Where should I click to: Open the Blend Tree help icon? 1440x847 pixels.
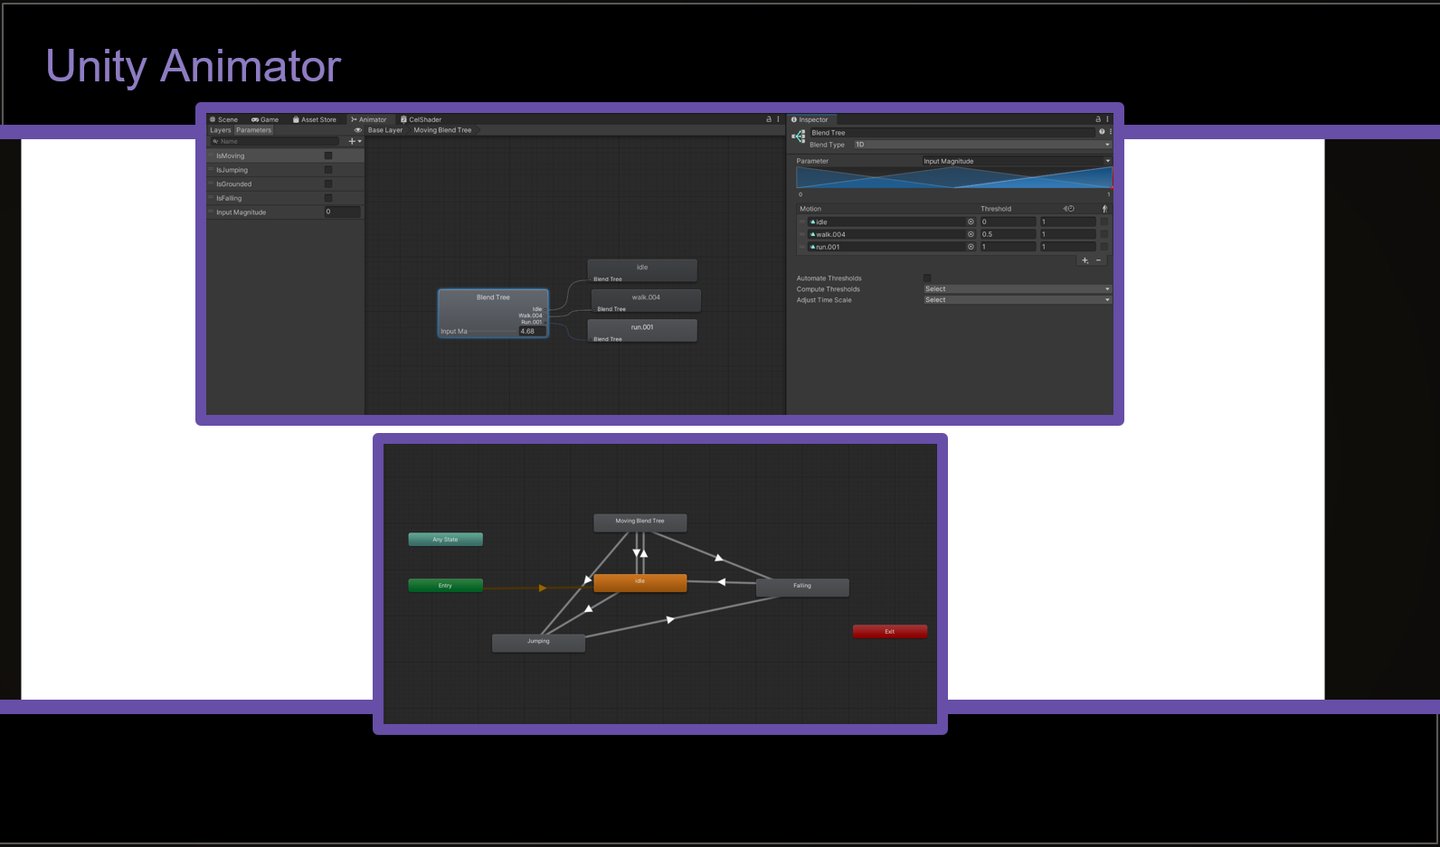tap(1102, 132)
